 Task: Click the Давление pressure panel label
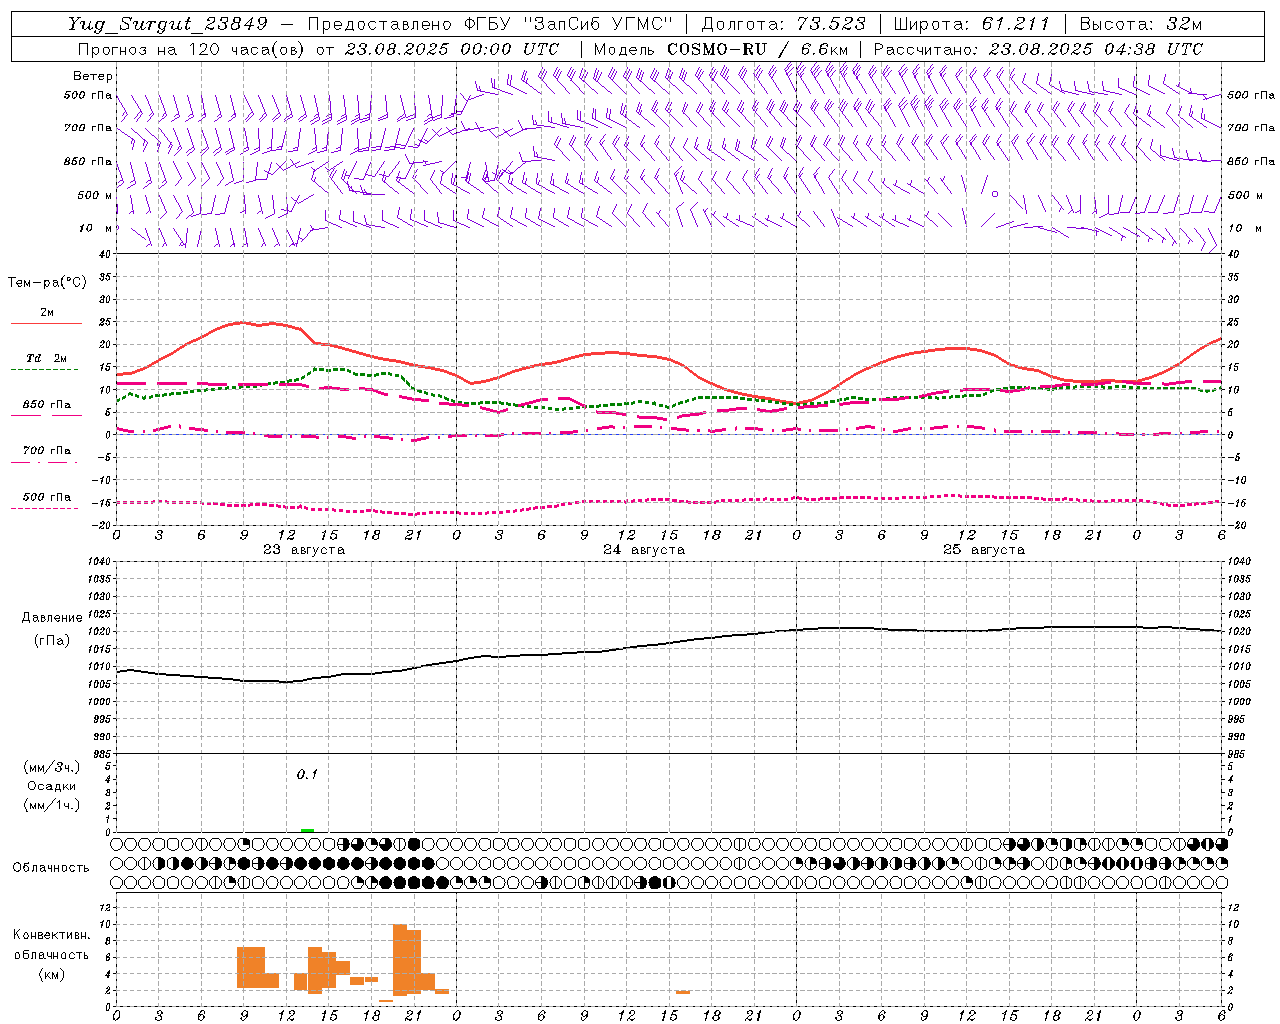tap(52, 618)
